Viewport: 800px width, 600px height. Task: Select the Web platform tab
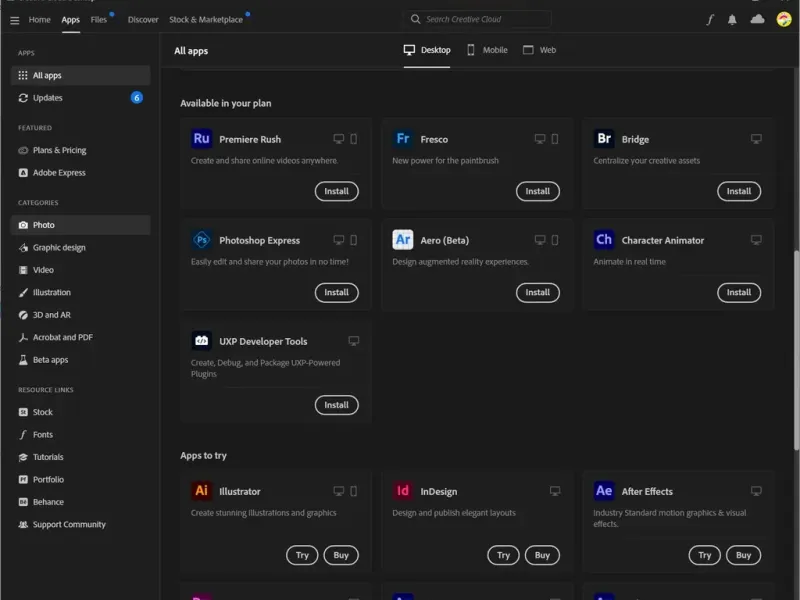(539, 50)
